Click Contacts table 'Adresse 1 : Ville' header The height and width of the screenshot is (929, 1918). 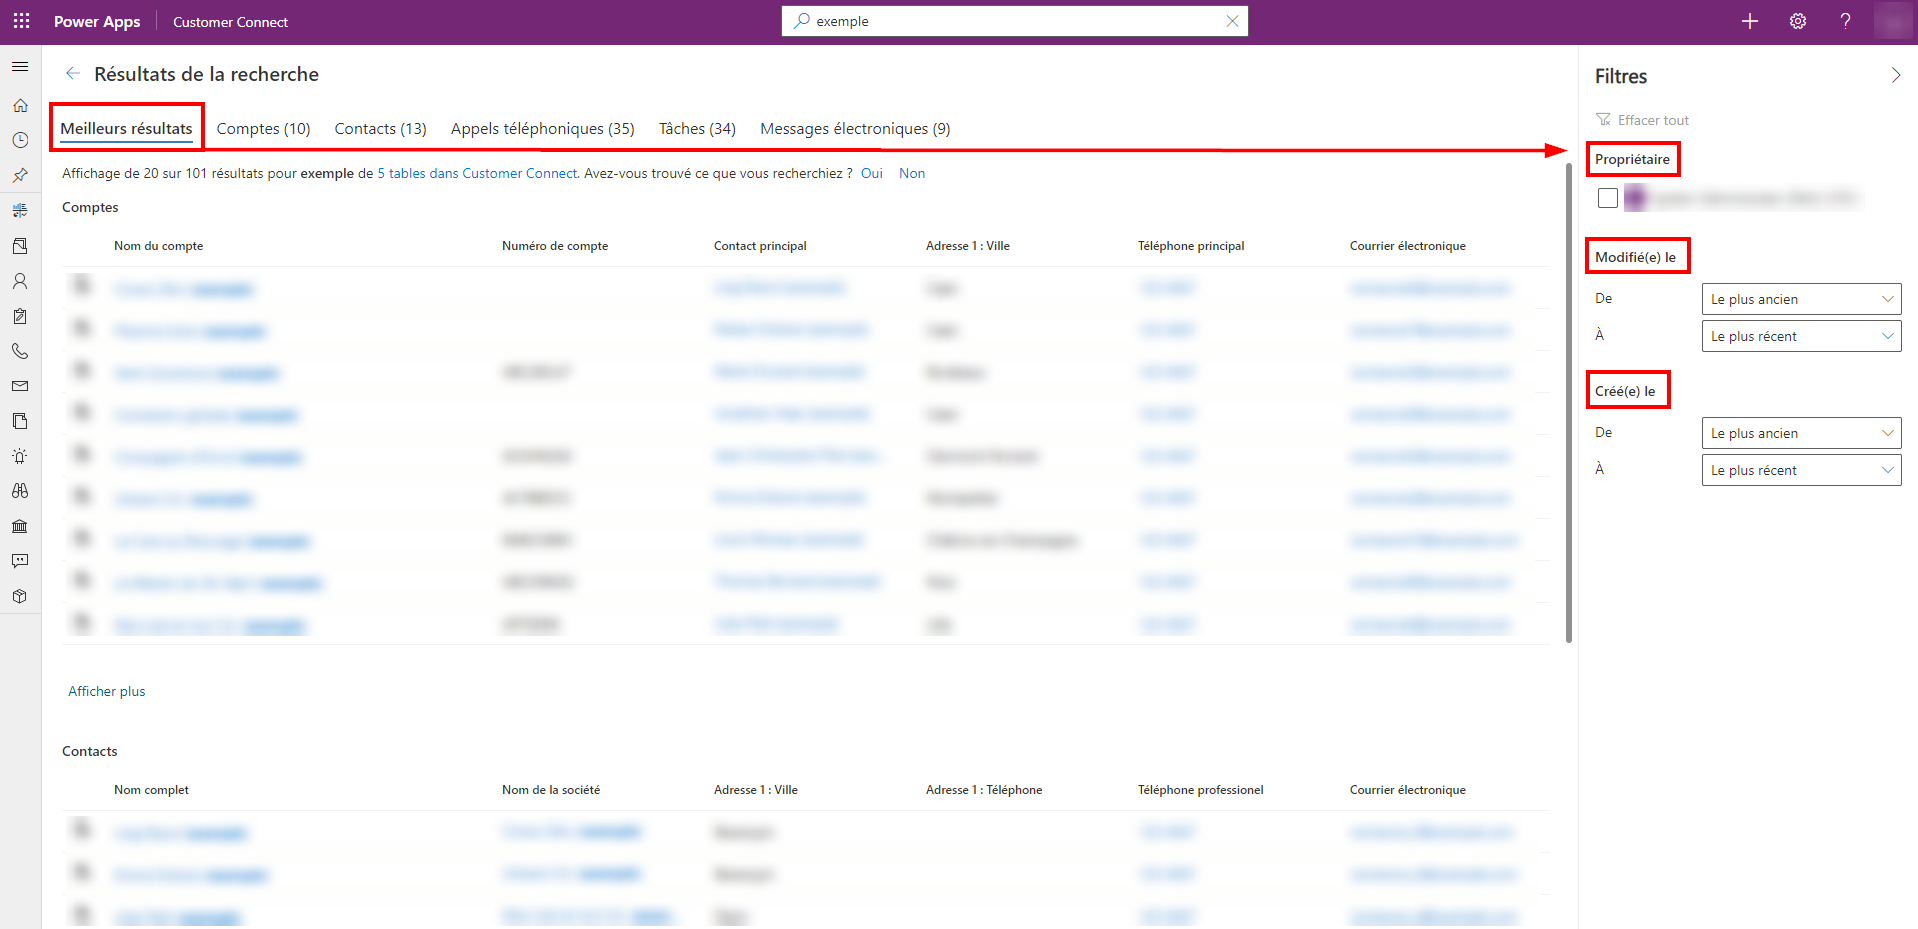[756, 790]
